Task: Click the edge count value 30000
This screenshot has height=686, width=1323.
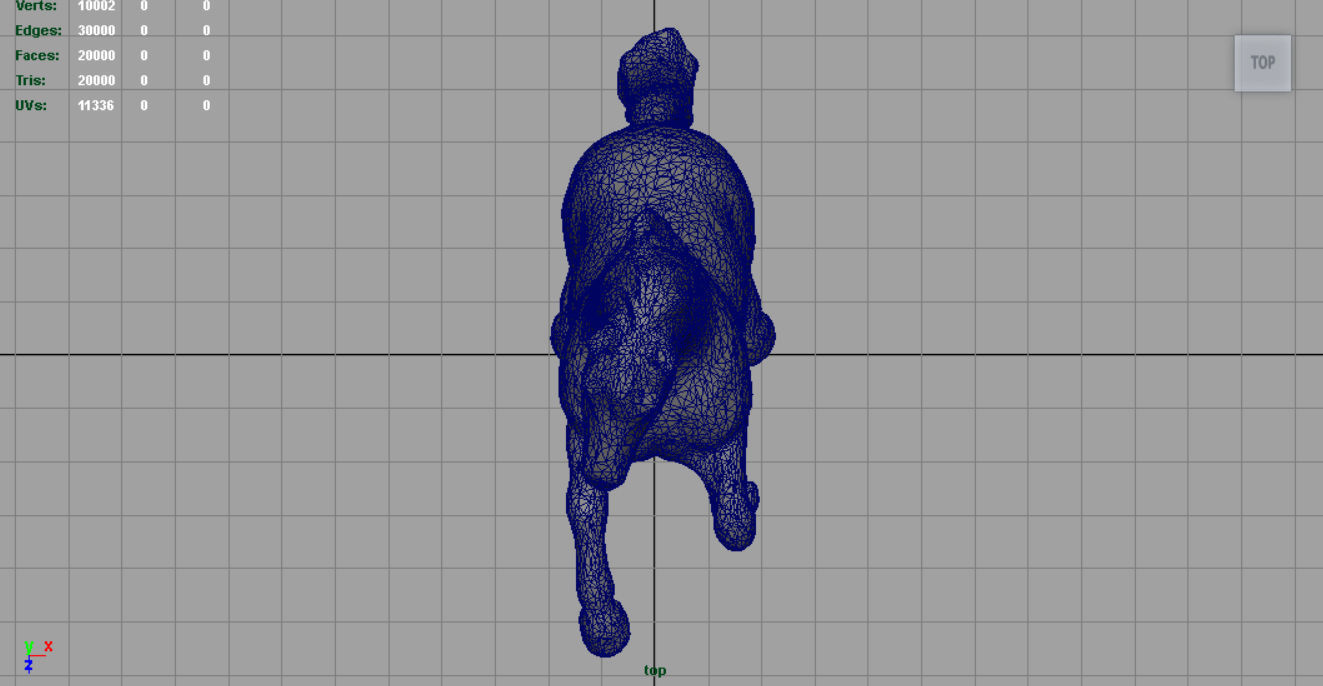Action: click(x=96, y=31)
